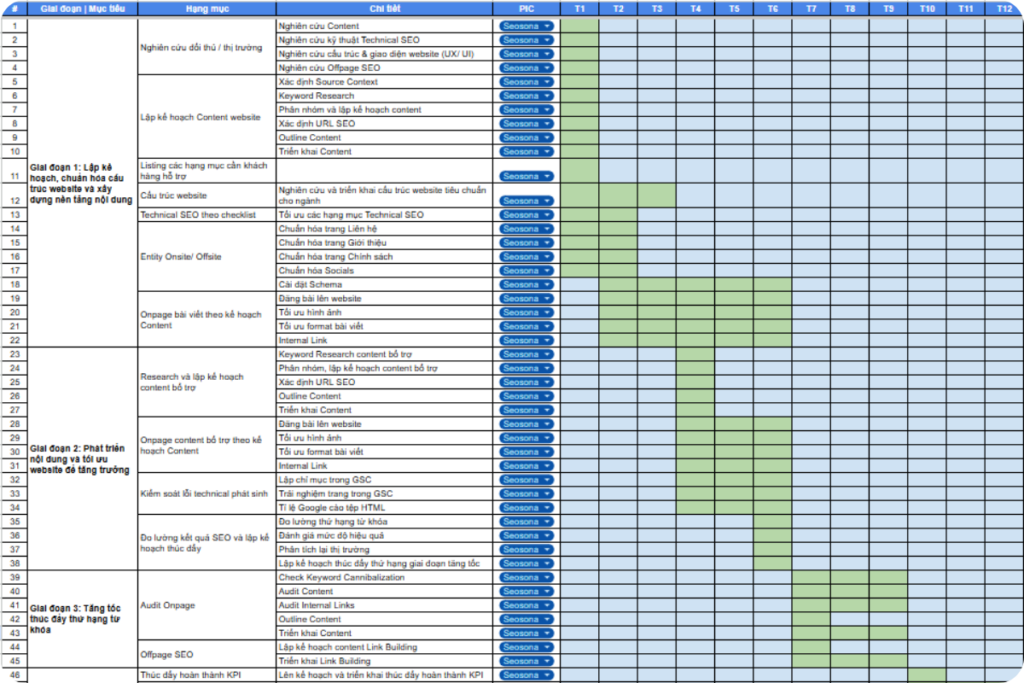This screenshot has width=1024, height=683.
Task: Click the Tỉ lệ Google cào tệp HTML cell
Action: click(x=385, y=508)
